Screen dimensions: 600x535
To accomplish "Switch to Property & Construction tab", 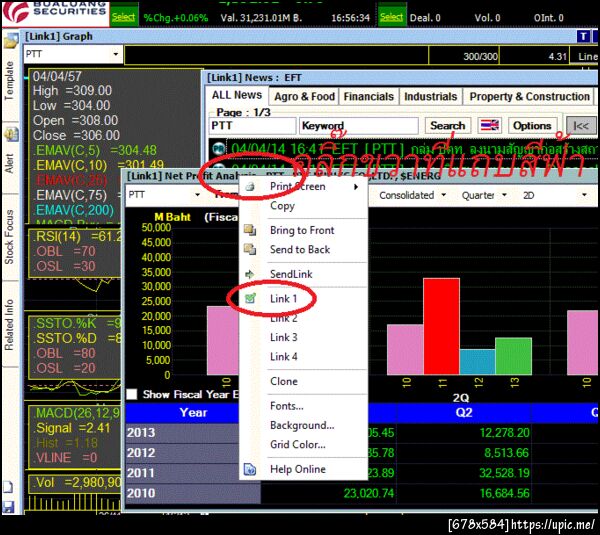I will pos(530,96).
